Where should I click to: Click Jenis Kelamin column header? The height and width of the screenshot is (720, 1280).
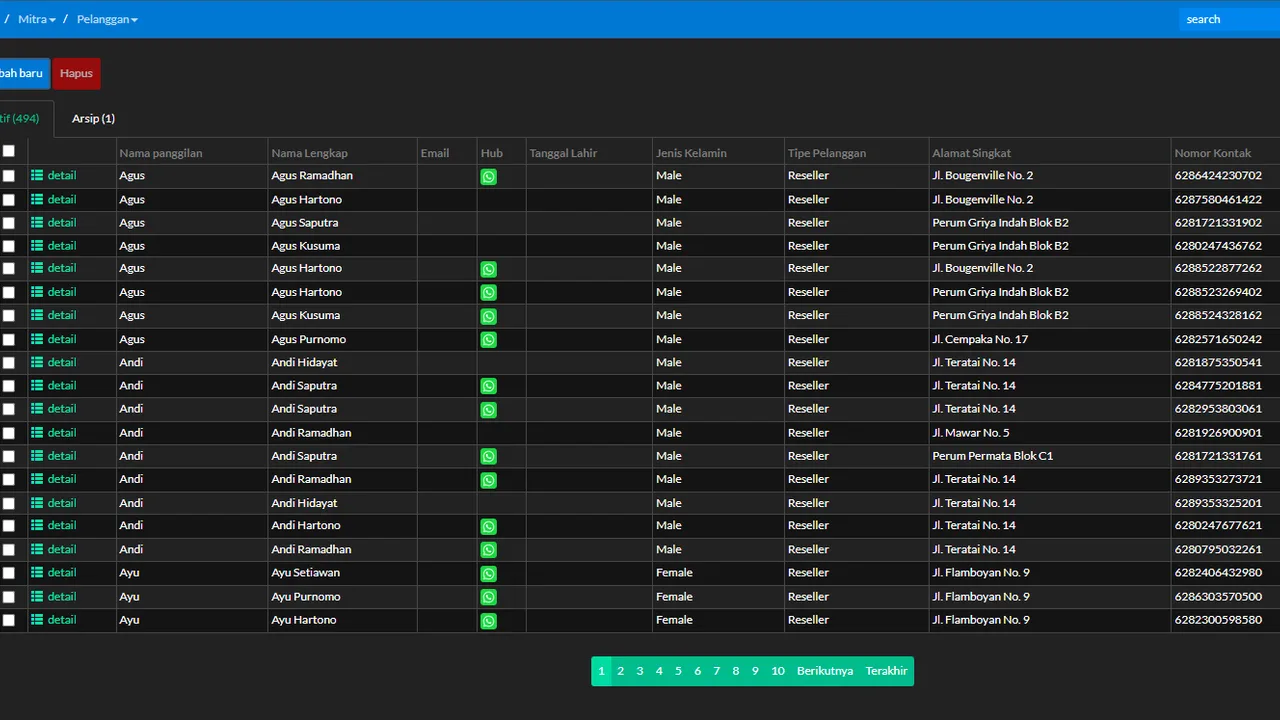691,153
